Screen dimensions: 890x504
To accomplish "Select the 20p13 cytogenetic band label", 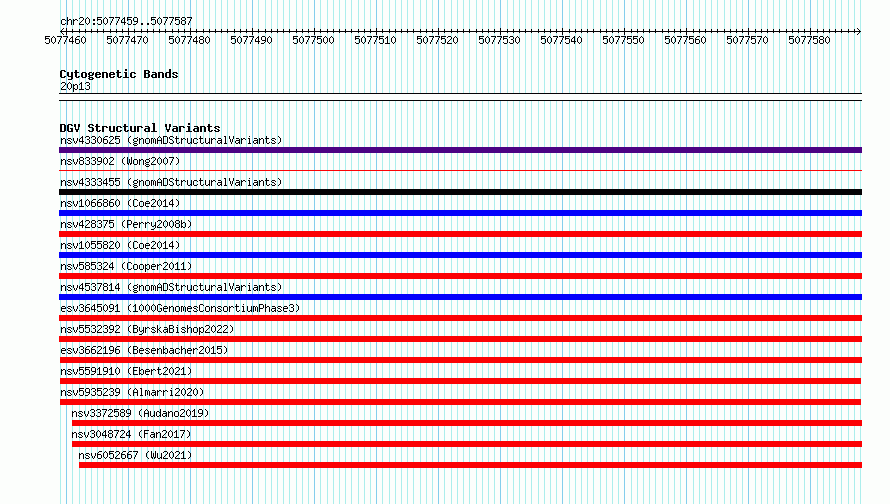I will coord(75,86).
